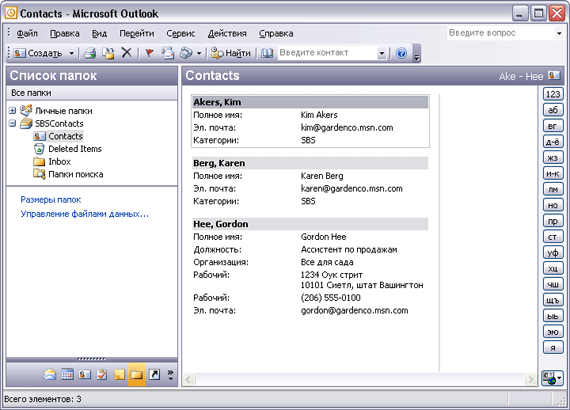Click the Найти button
The image size is (570, 410).
click(231, 53)
